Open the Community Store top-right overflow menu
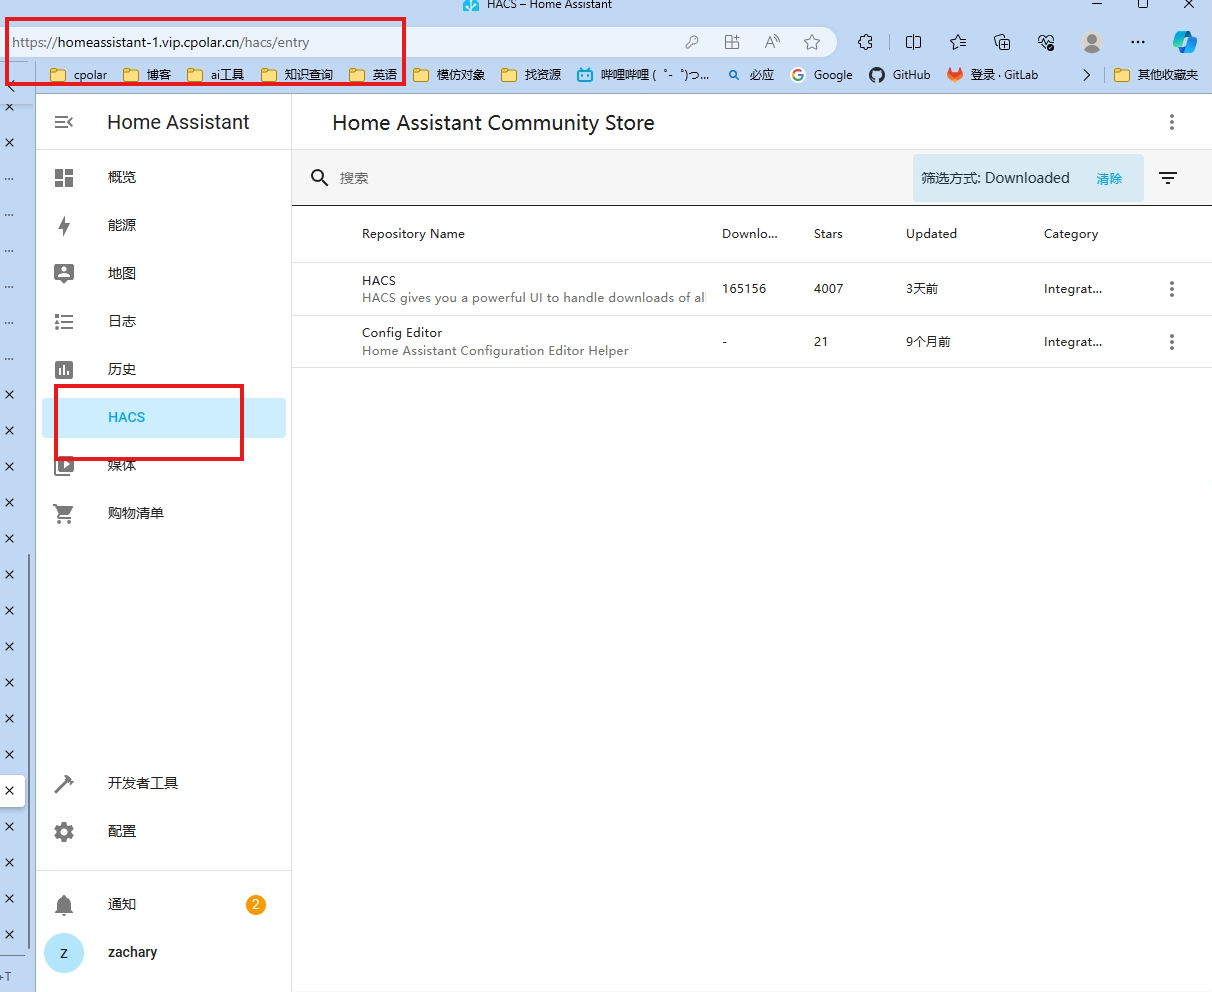 pos(1171,122)
